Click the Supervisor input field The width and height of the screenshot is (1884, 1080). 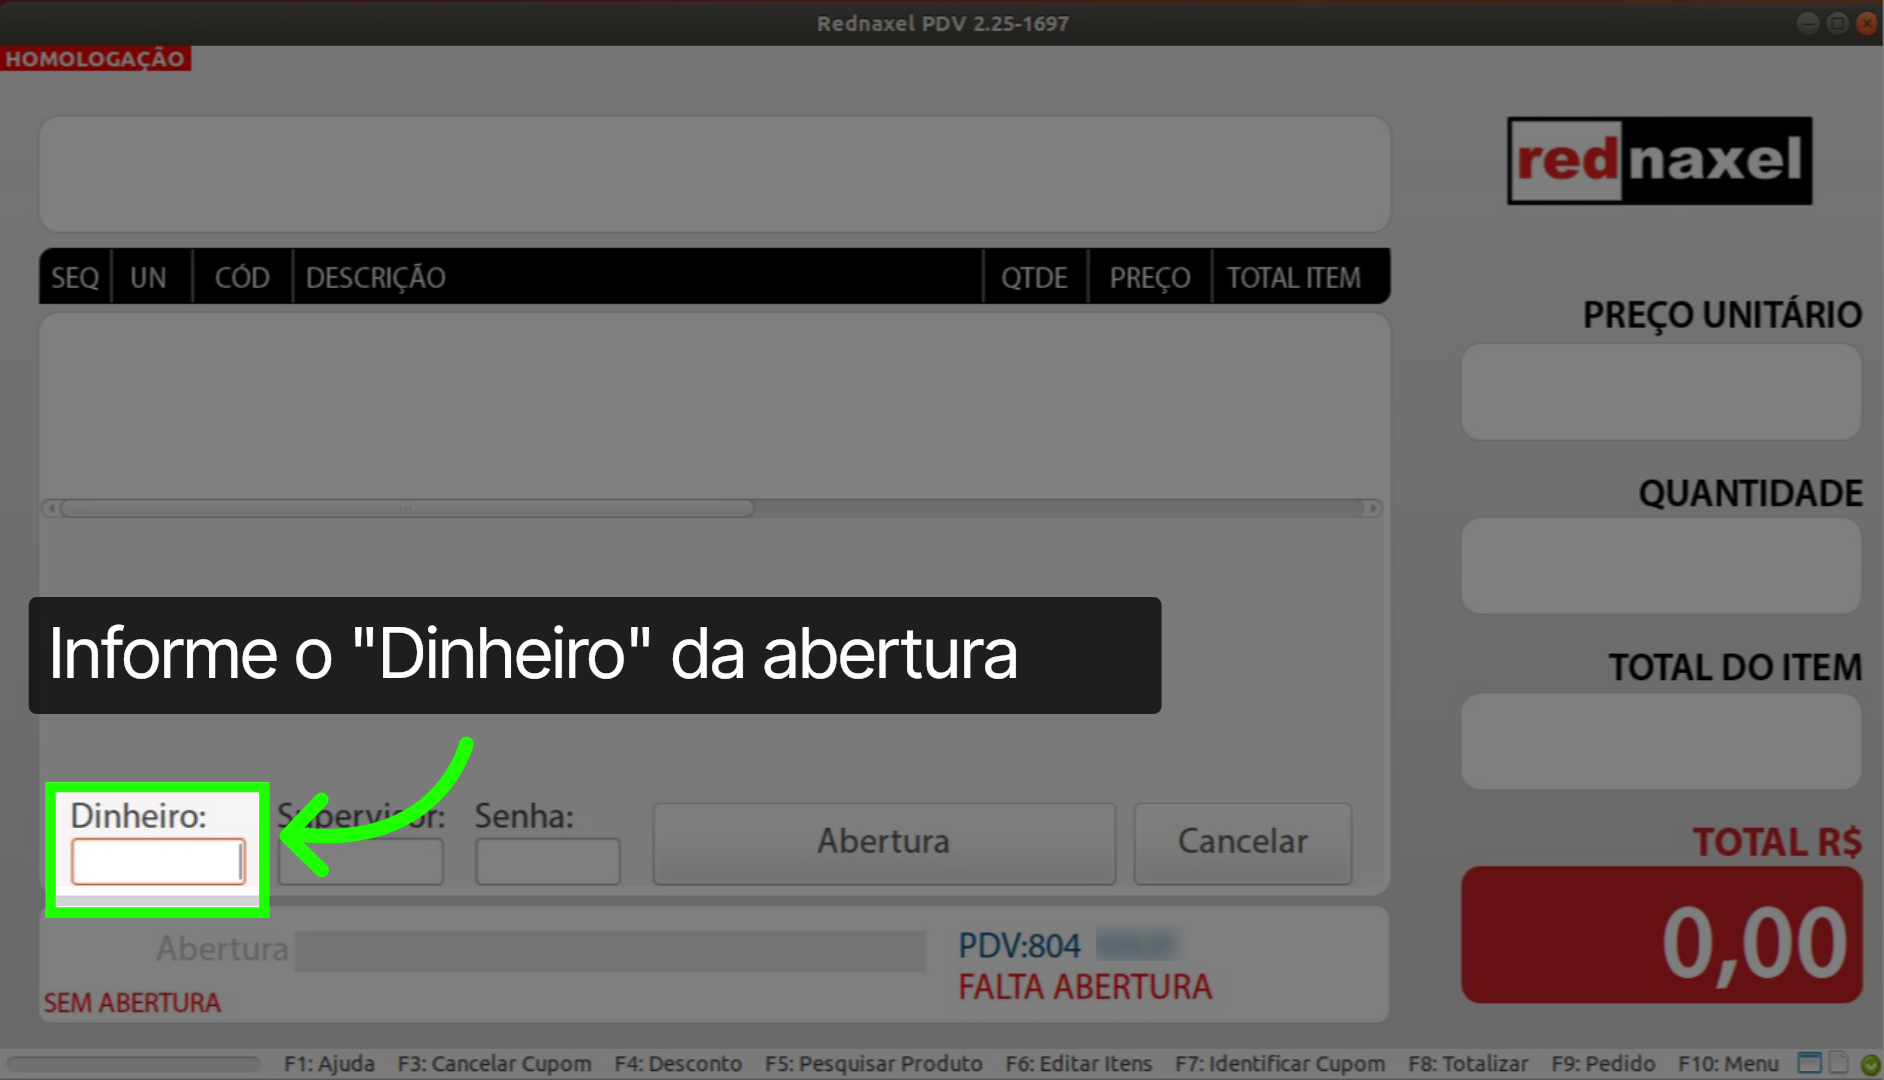pyautogui.click(x=361, y=860)
